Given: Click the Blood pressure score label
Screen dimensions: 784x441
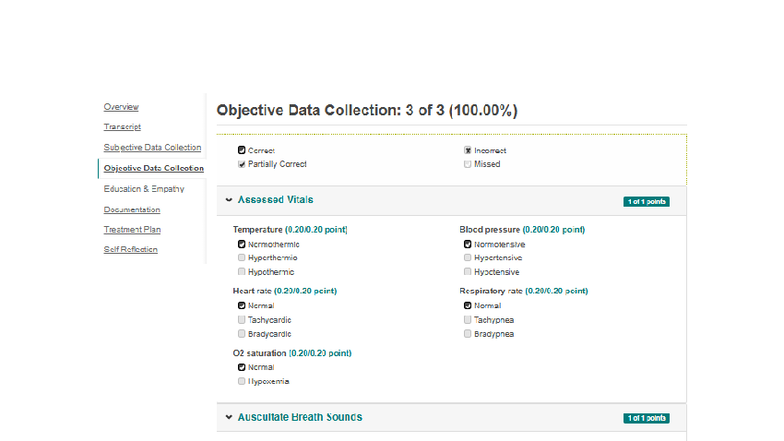Looking at the screenshot, I should point(554,230).
